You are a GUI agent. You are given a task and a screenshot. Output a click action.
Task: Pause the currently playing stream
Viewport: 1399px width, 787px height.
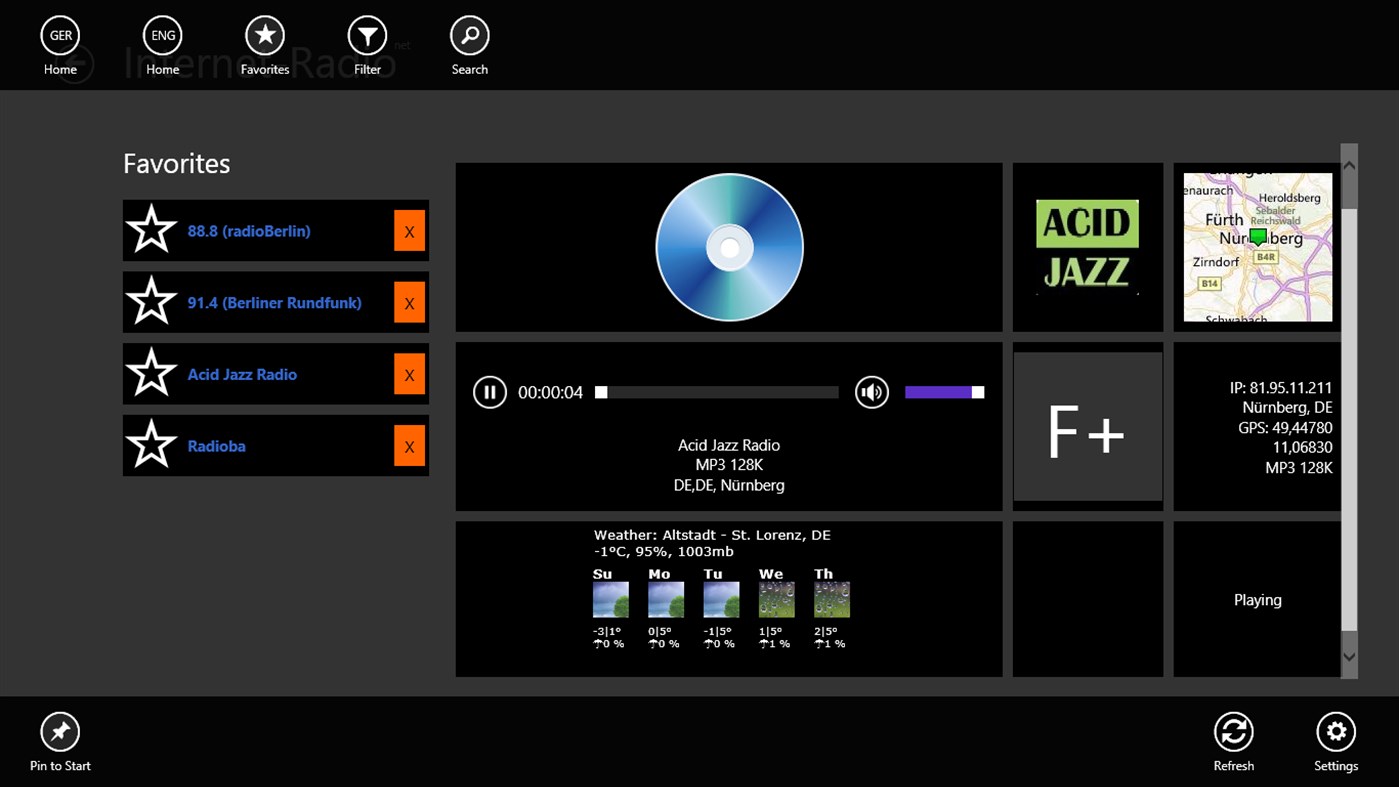point(490,392)
